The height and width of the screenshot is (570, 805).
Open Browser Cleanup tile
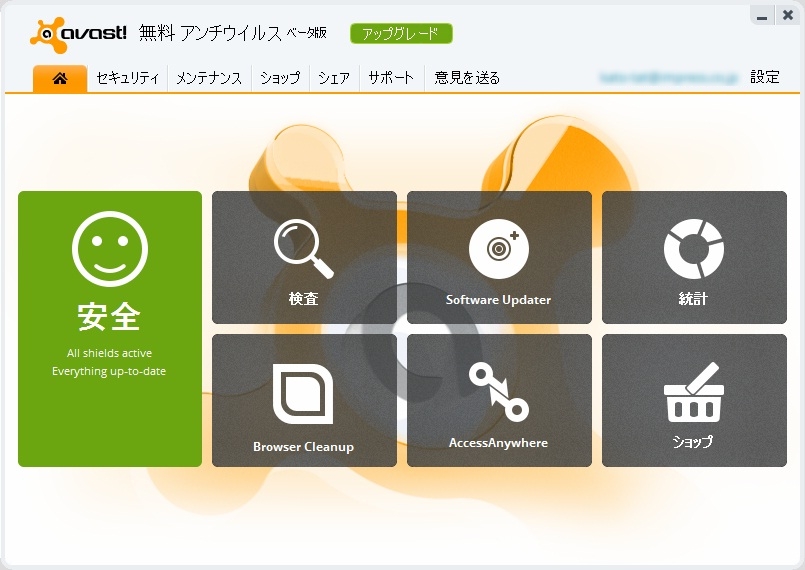304,401
